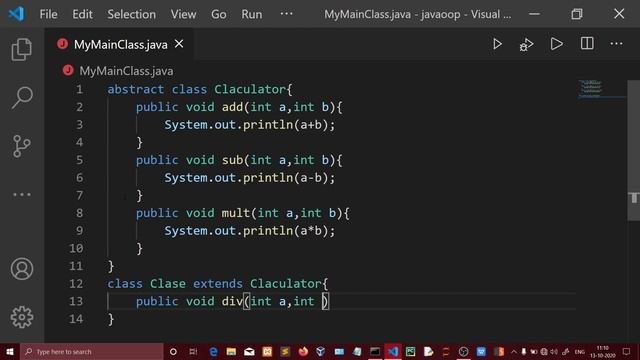The image size is (640, 360).
Task: Open volume control in system tray
Action: click(x=554, y=351)
